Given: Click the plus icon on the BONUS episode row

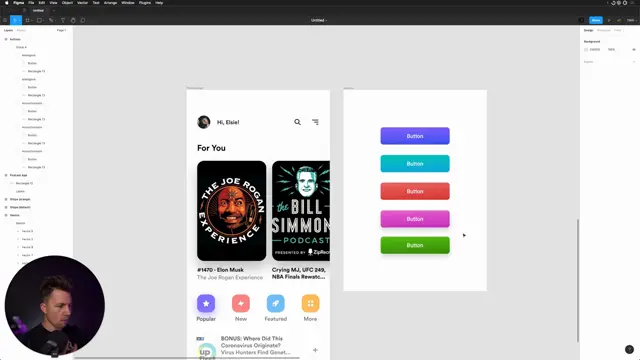Looking at the screenshot, I should point(315,350).
